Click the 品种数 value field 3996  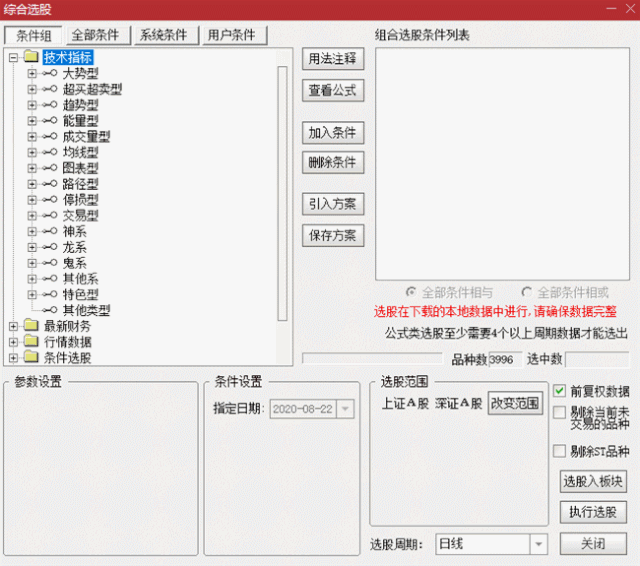point(505,360)
